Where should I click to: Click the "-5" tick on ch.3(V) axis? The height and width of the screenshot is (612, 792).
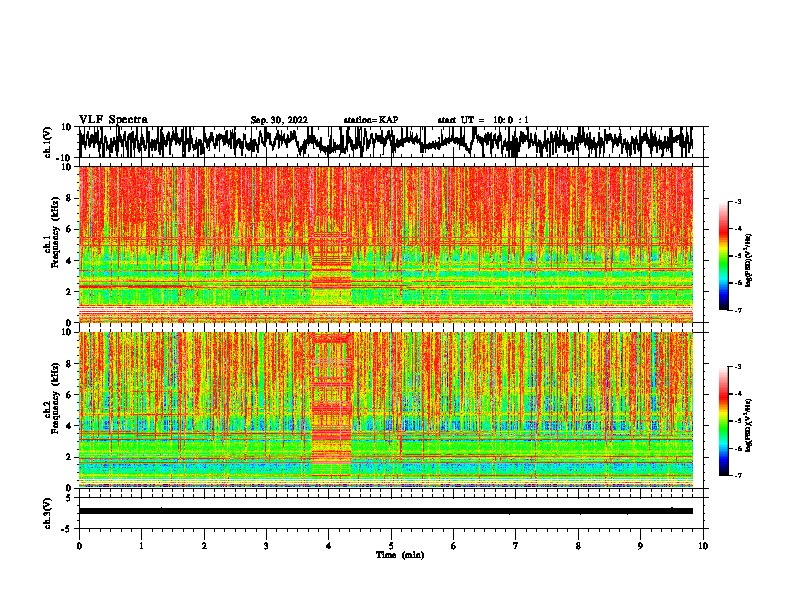pos(67,529)
